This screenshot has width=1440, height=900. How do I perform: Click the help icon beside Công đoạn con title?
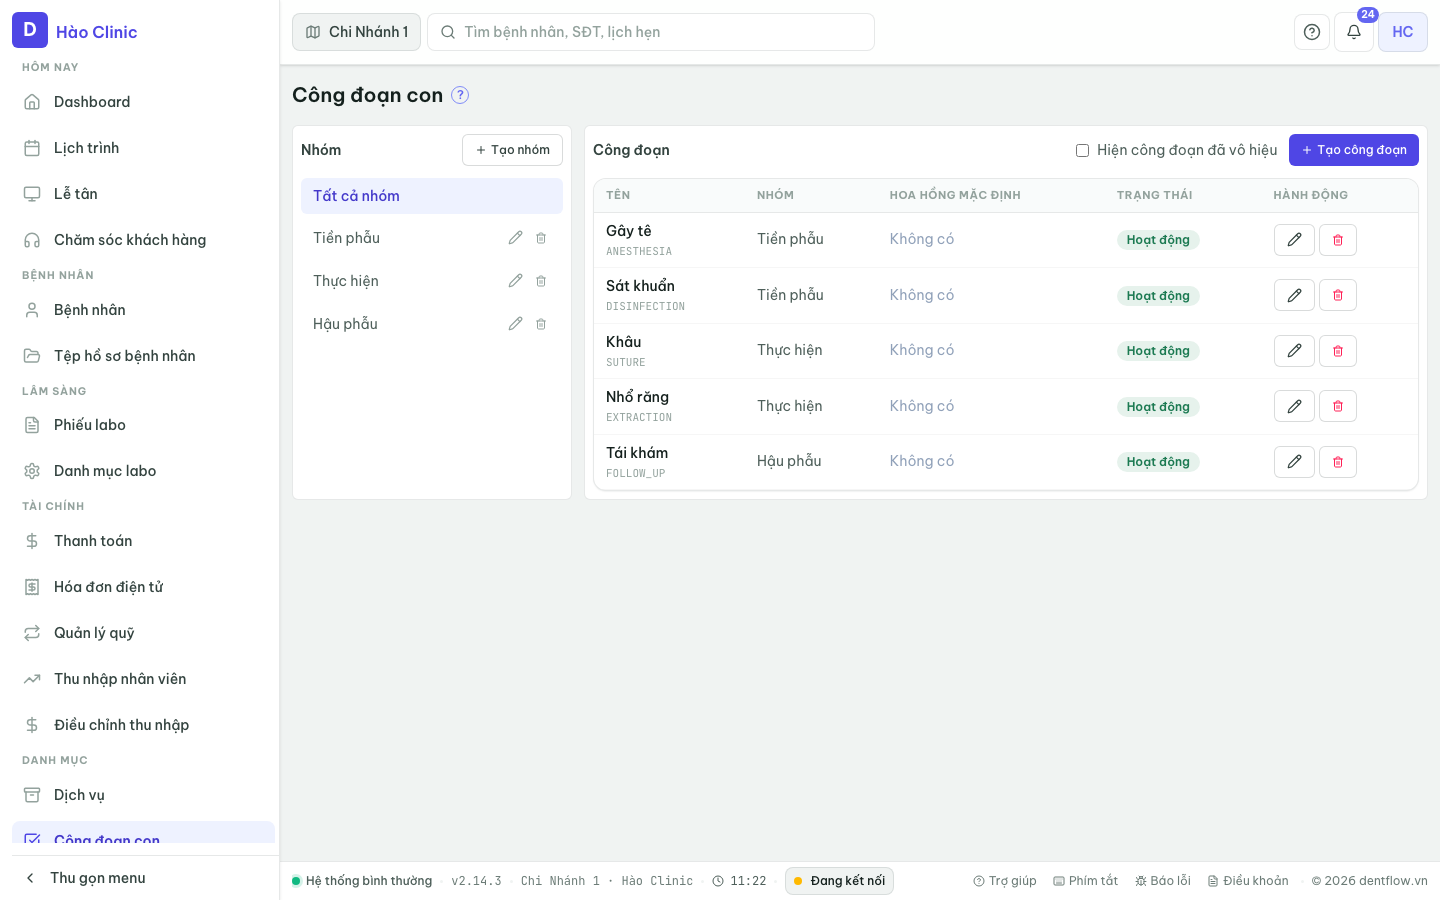460,95
